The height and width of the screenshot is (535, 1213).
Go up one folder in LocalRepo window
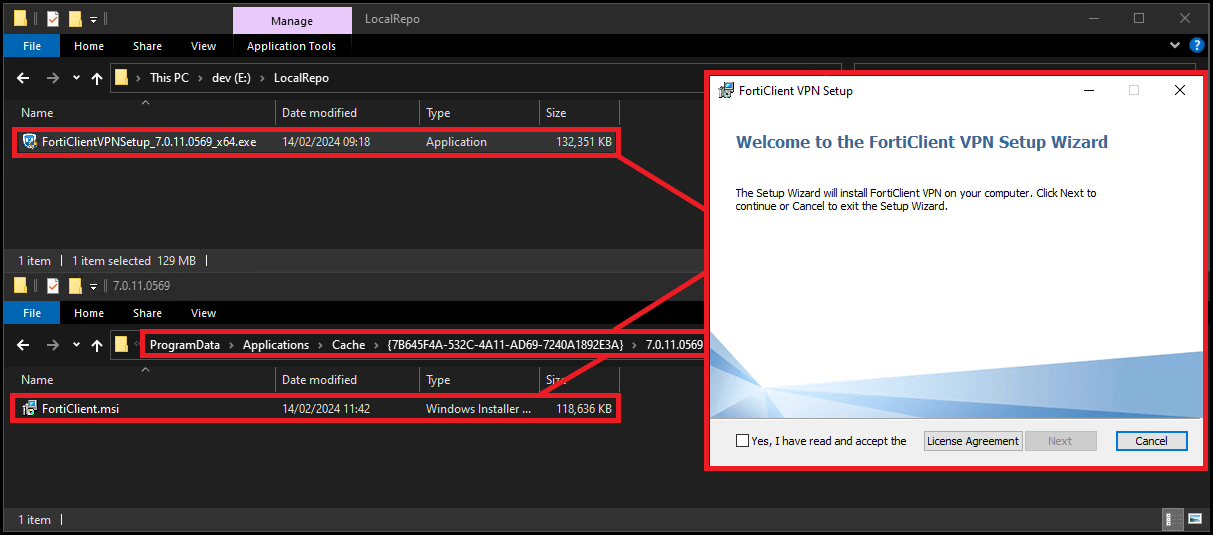[97, 78]
